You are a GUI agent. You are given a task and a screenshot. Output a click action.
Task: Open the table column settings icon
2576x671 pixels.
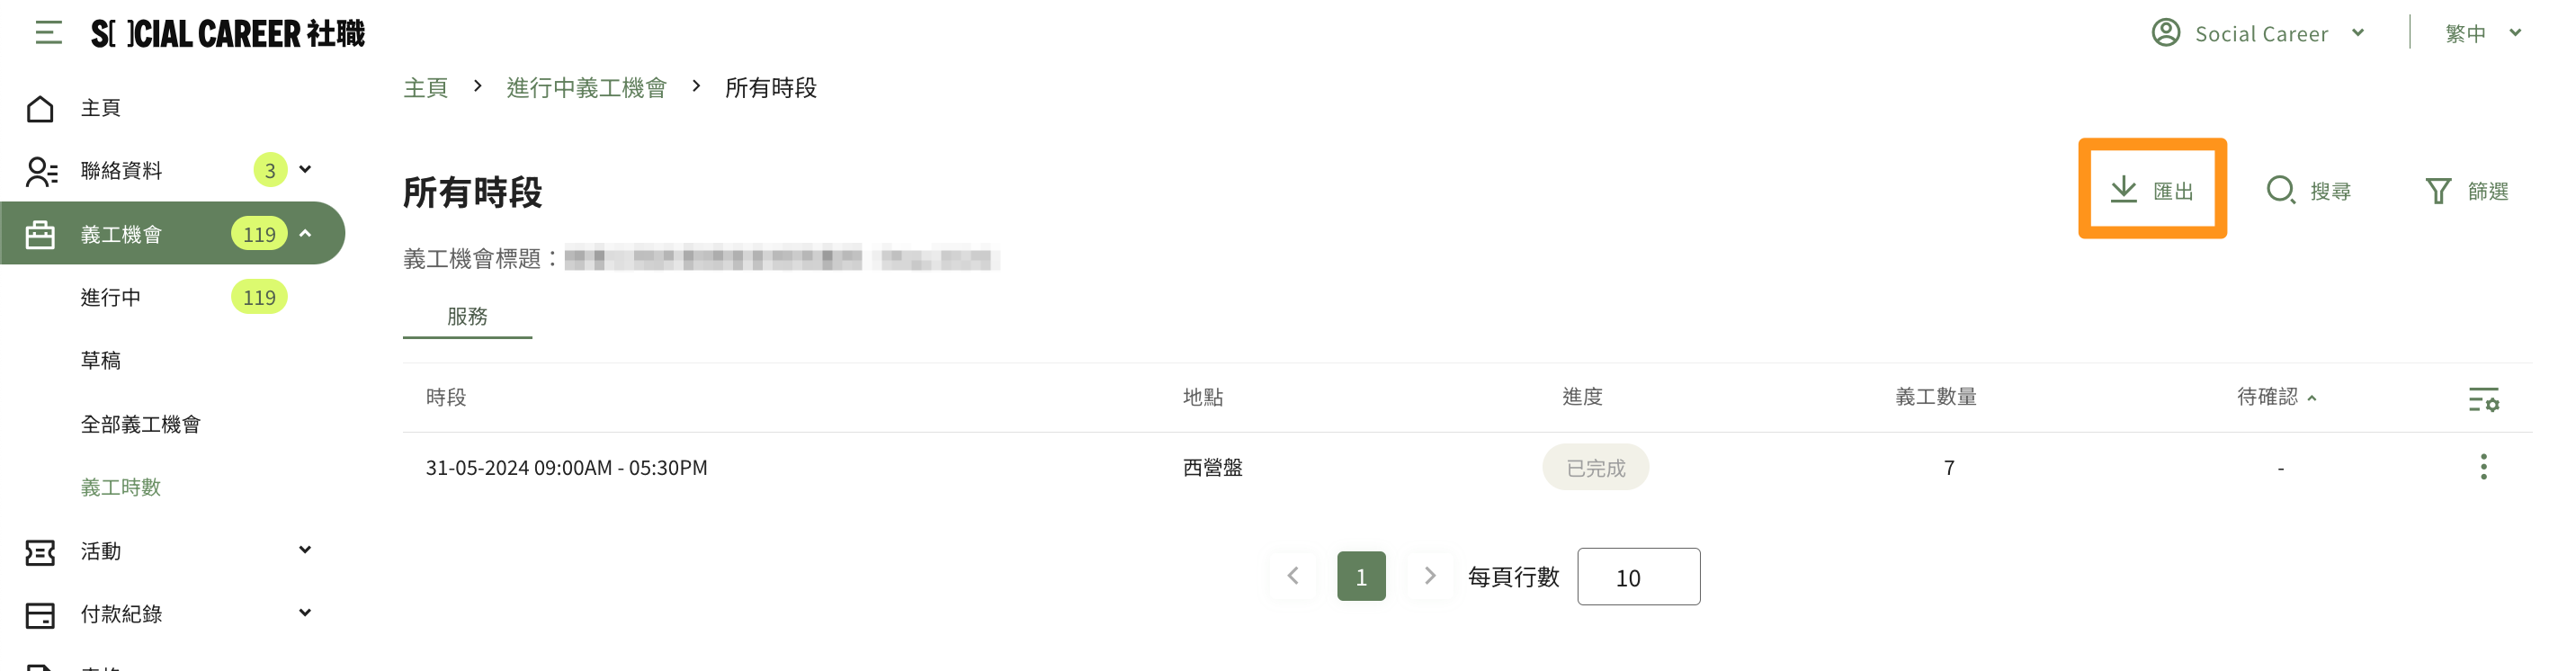[2483, 400]
